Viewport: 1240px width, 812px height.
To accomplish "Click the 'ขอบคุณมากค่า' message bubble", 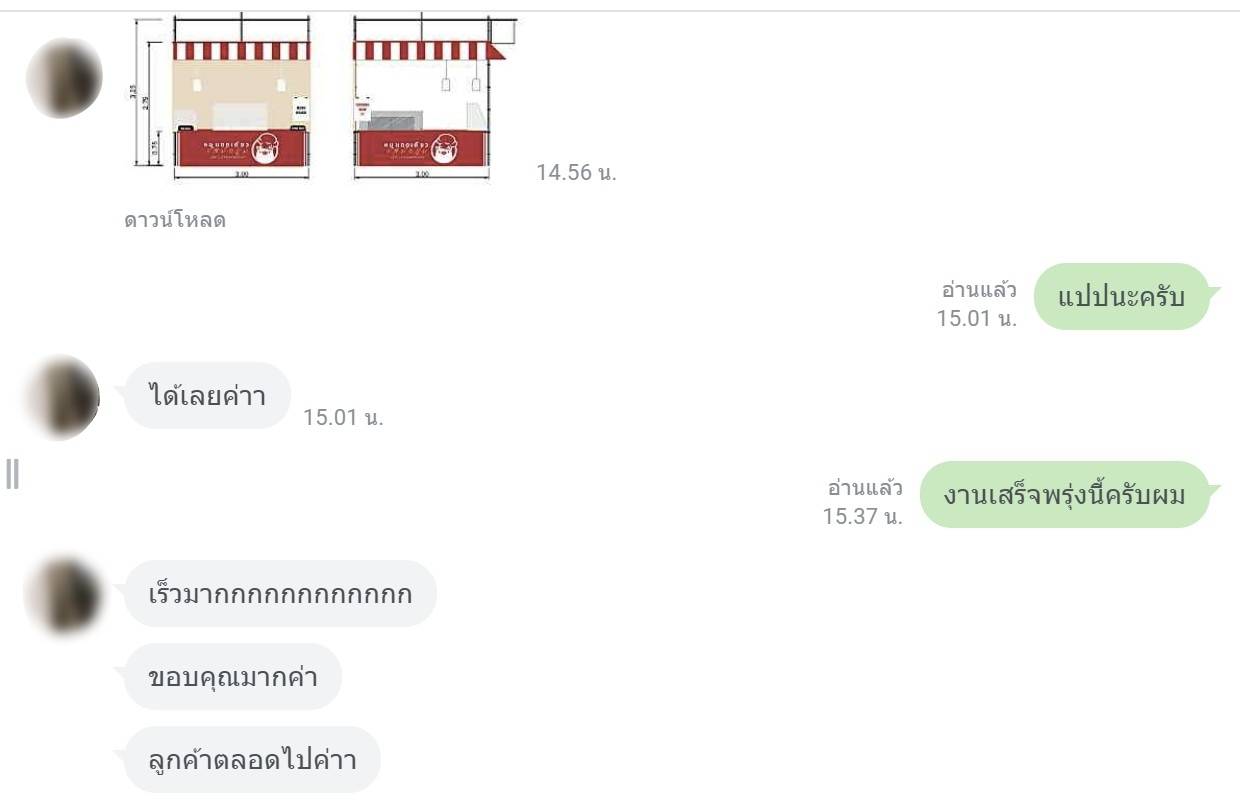I will (232, 677).
